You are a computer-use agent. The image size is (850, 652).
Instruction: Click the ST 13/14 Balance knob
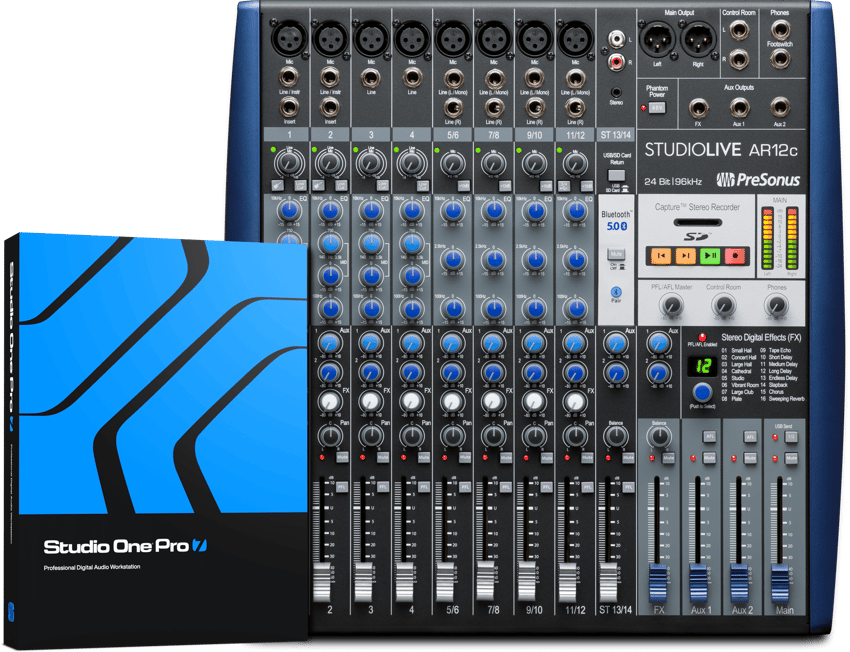point(616,435)
